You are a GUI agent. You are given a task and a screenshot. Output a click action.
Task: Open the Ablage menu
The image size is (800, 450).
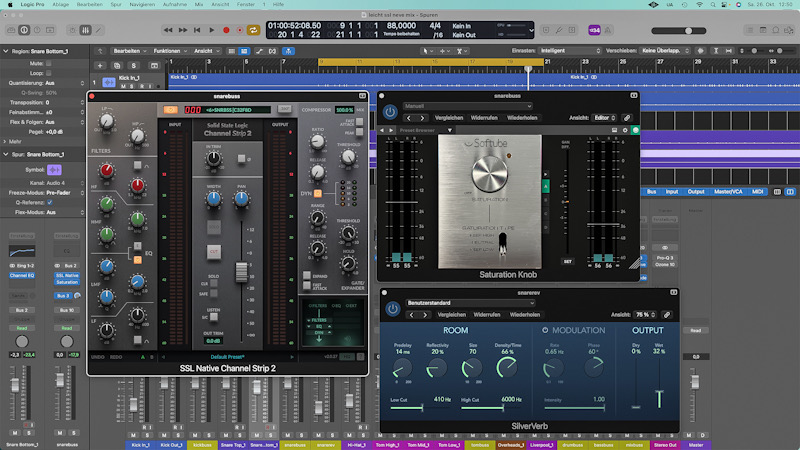(x=61, y=4)
